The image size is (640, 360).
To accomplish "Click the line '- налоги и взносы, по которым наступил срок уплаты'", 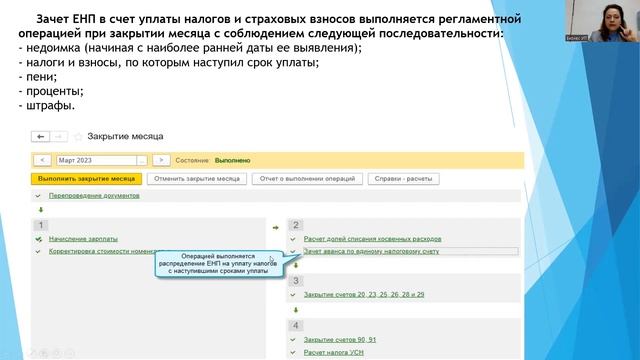I will click(x=169, y=62).
